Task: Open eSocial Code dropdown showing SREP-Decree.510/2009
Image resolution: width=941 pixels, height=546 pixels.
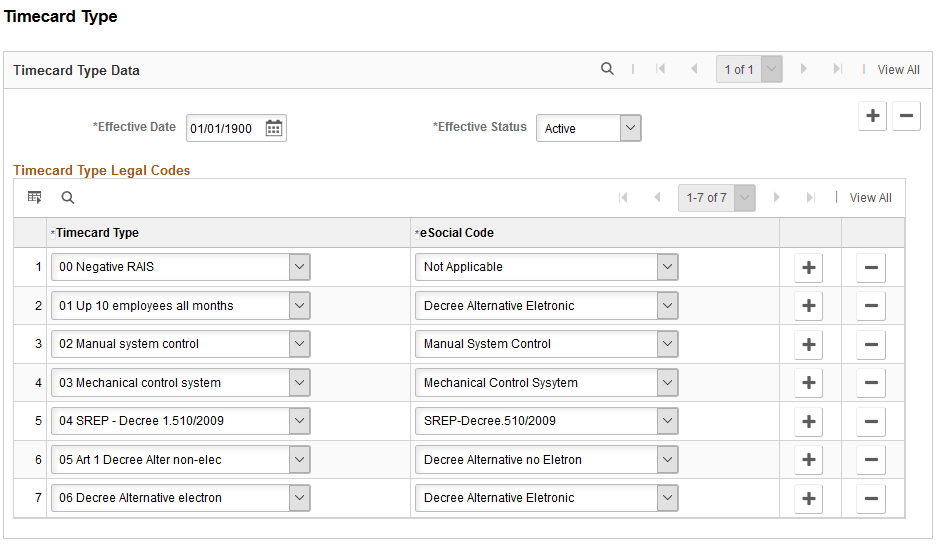Action: click(547, 421)
